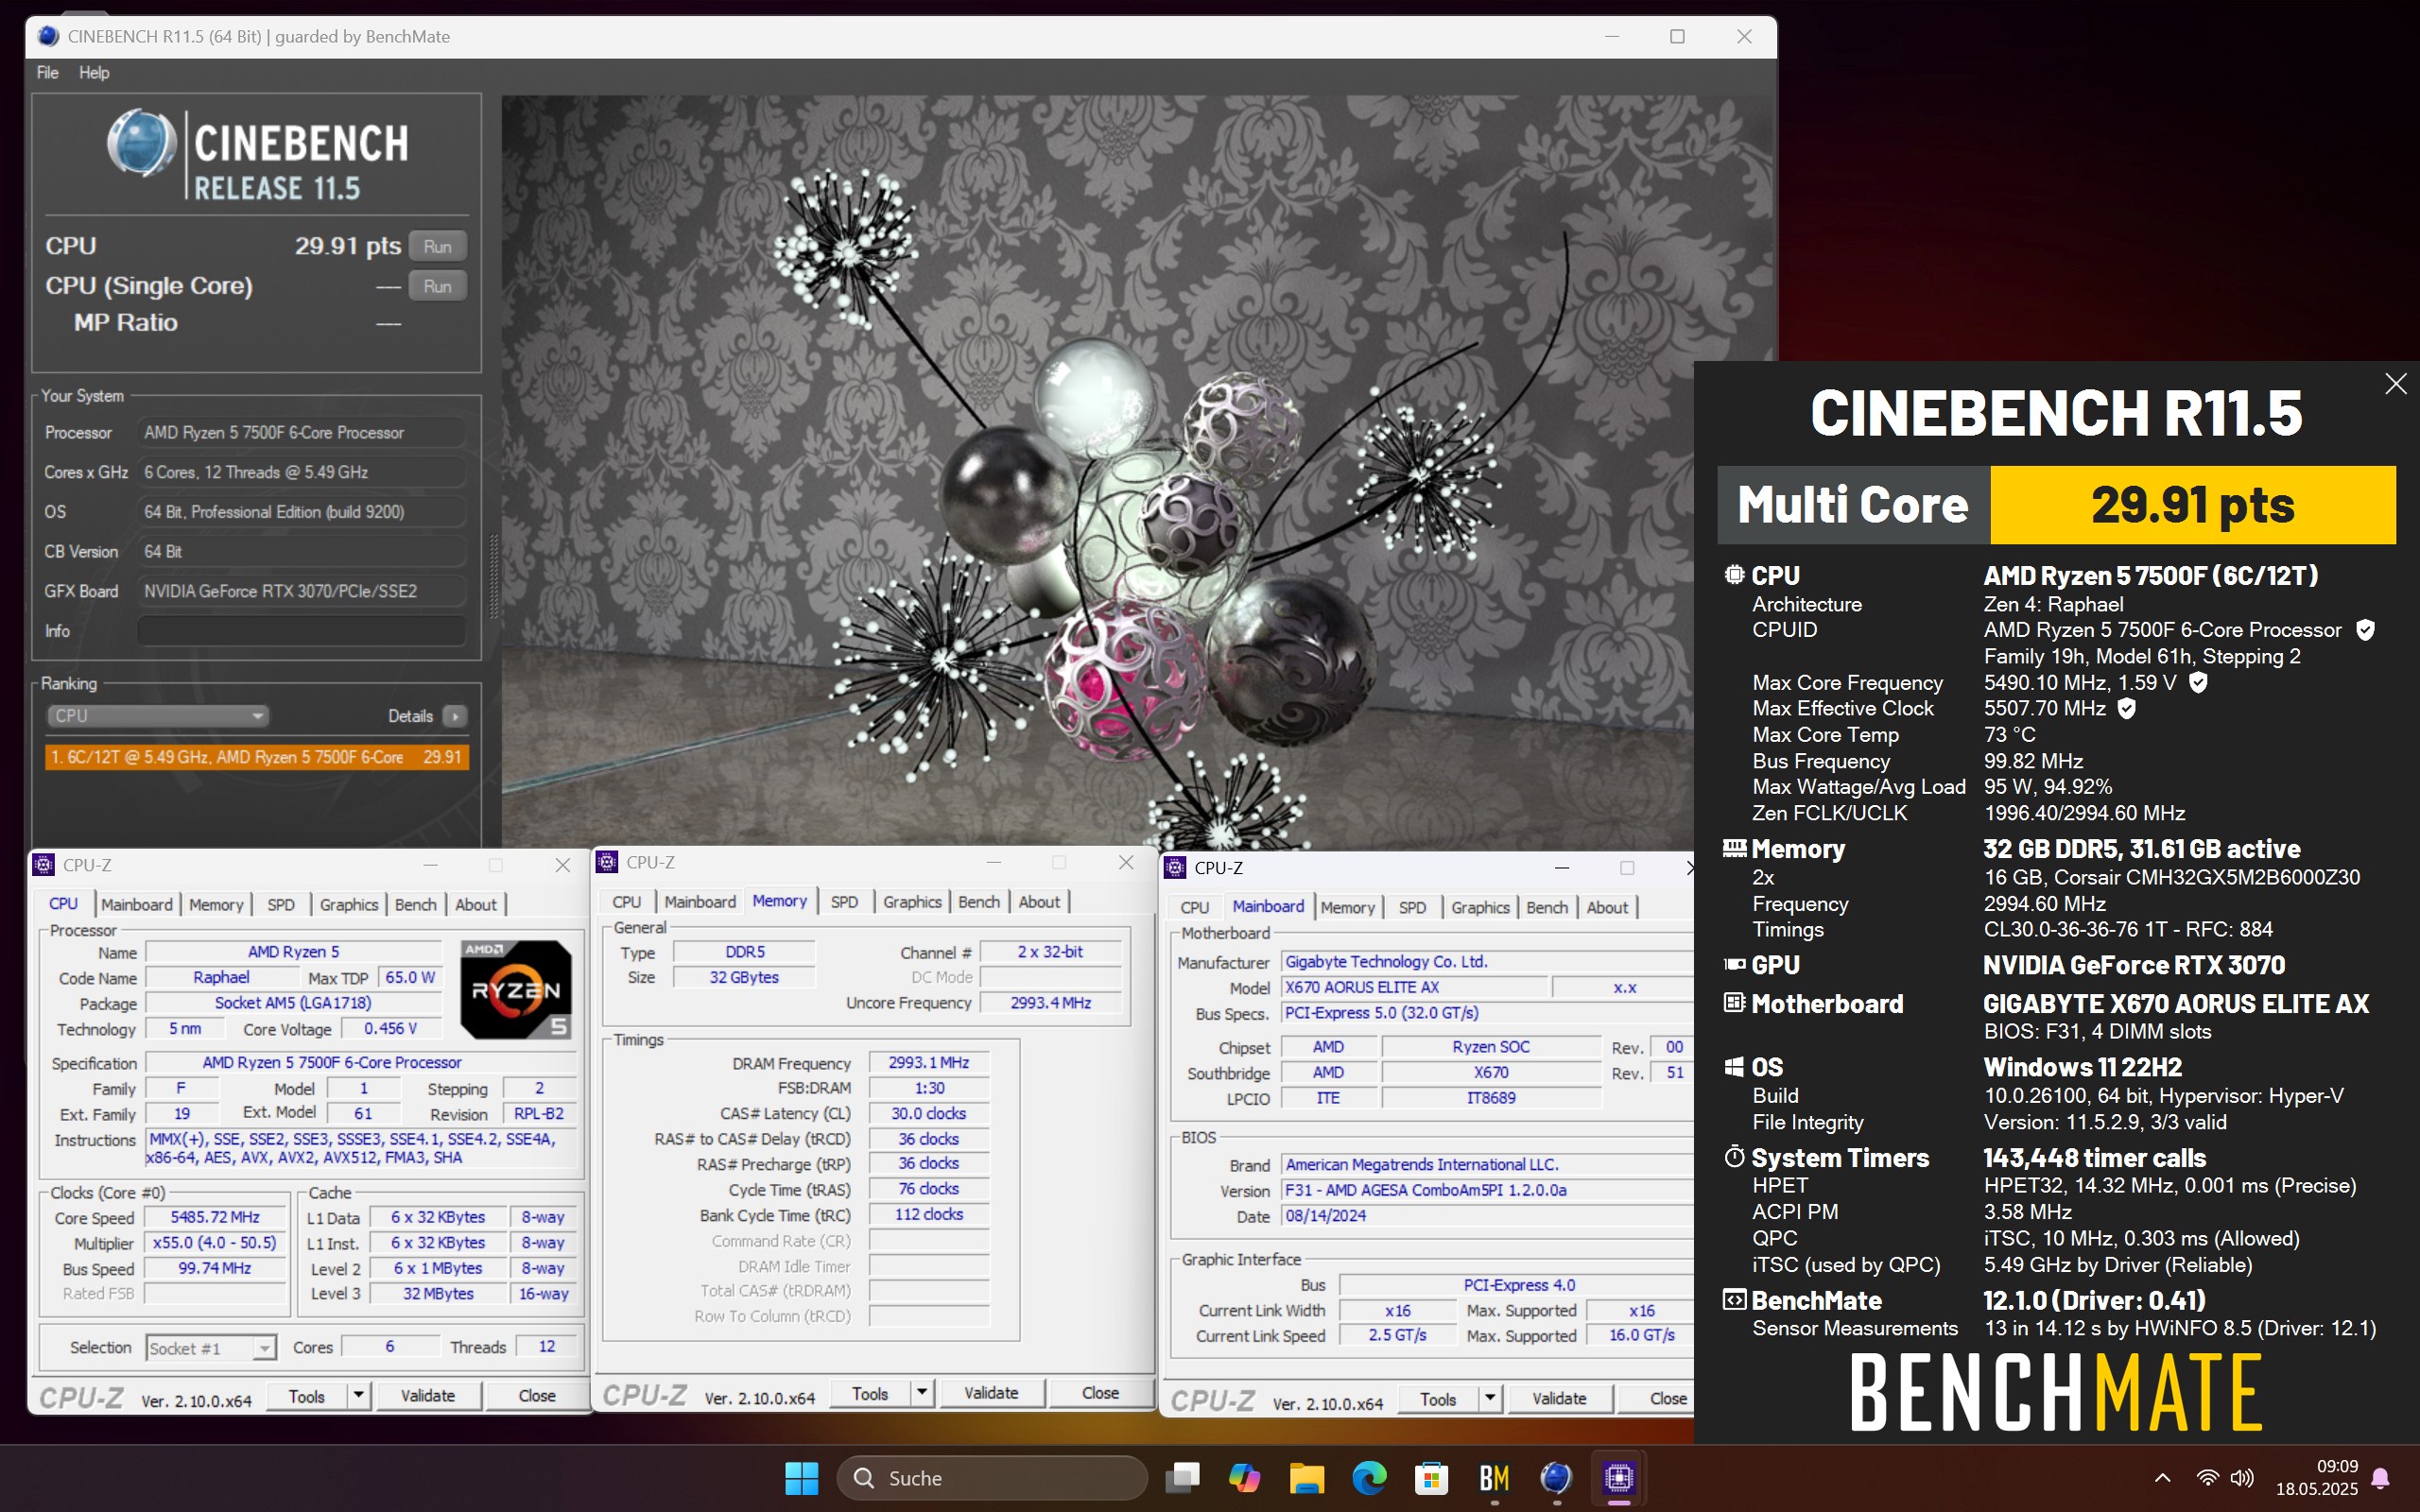The image size is (2420, 1512).
Task: Open the Cinebench Help menu
Action: pos(94,72)
